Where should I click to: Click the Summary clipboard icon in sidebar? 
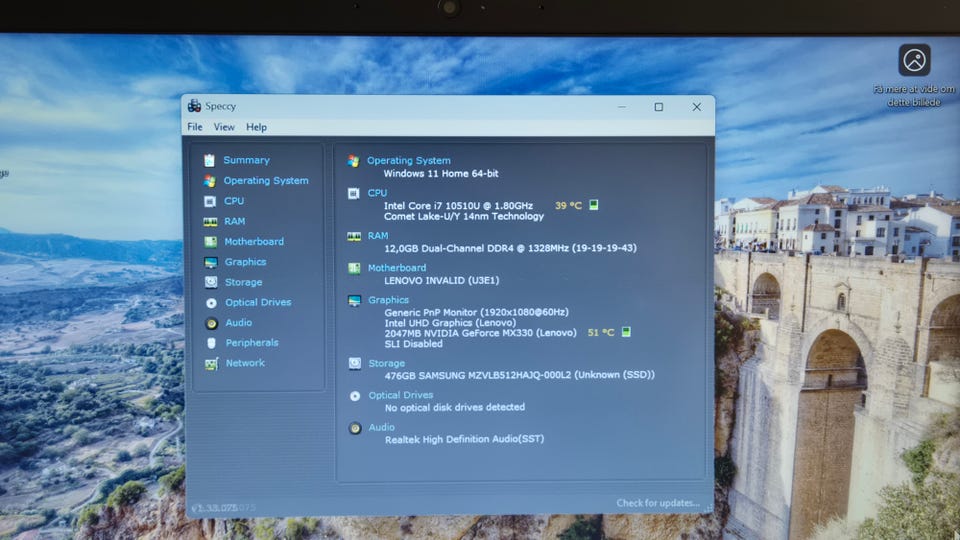tap(209, 160)
